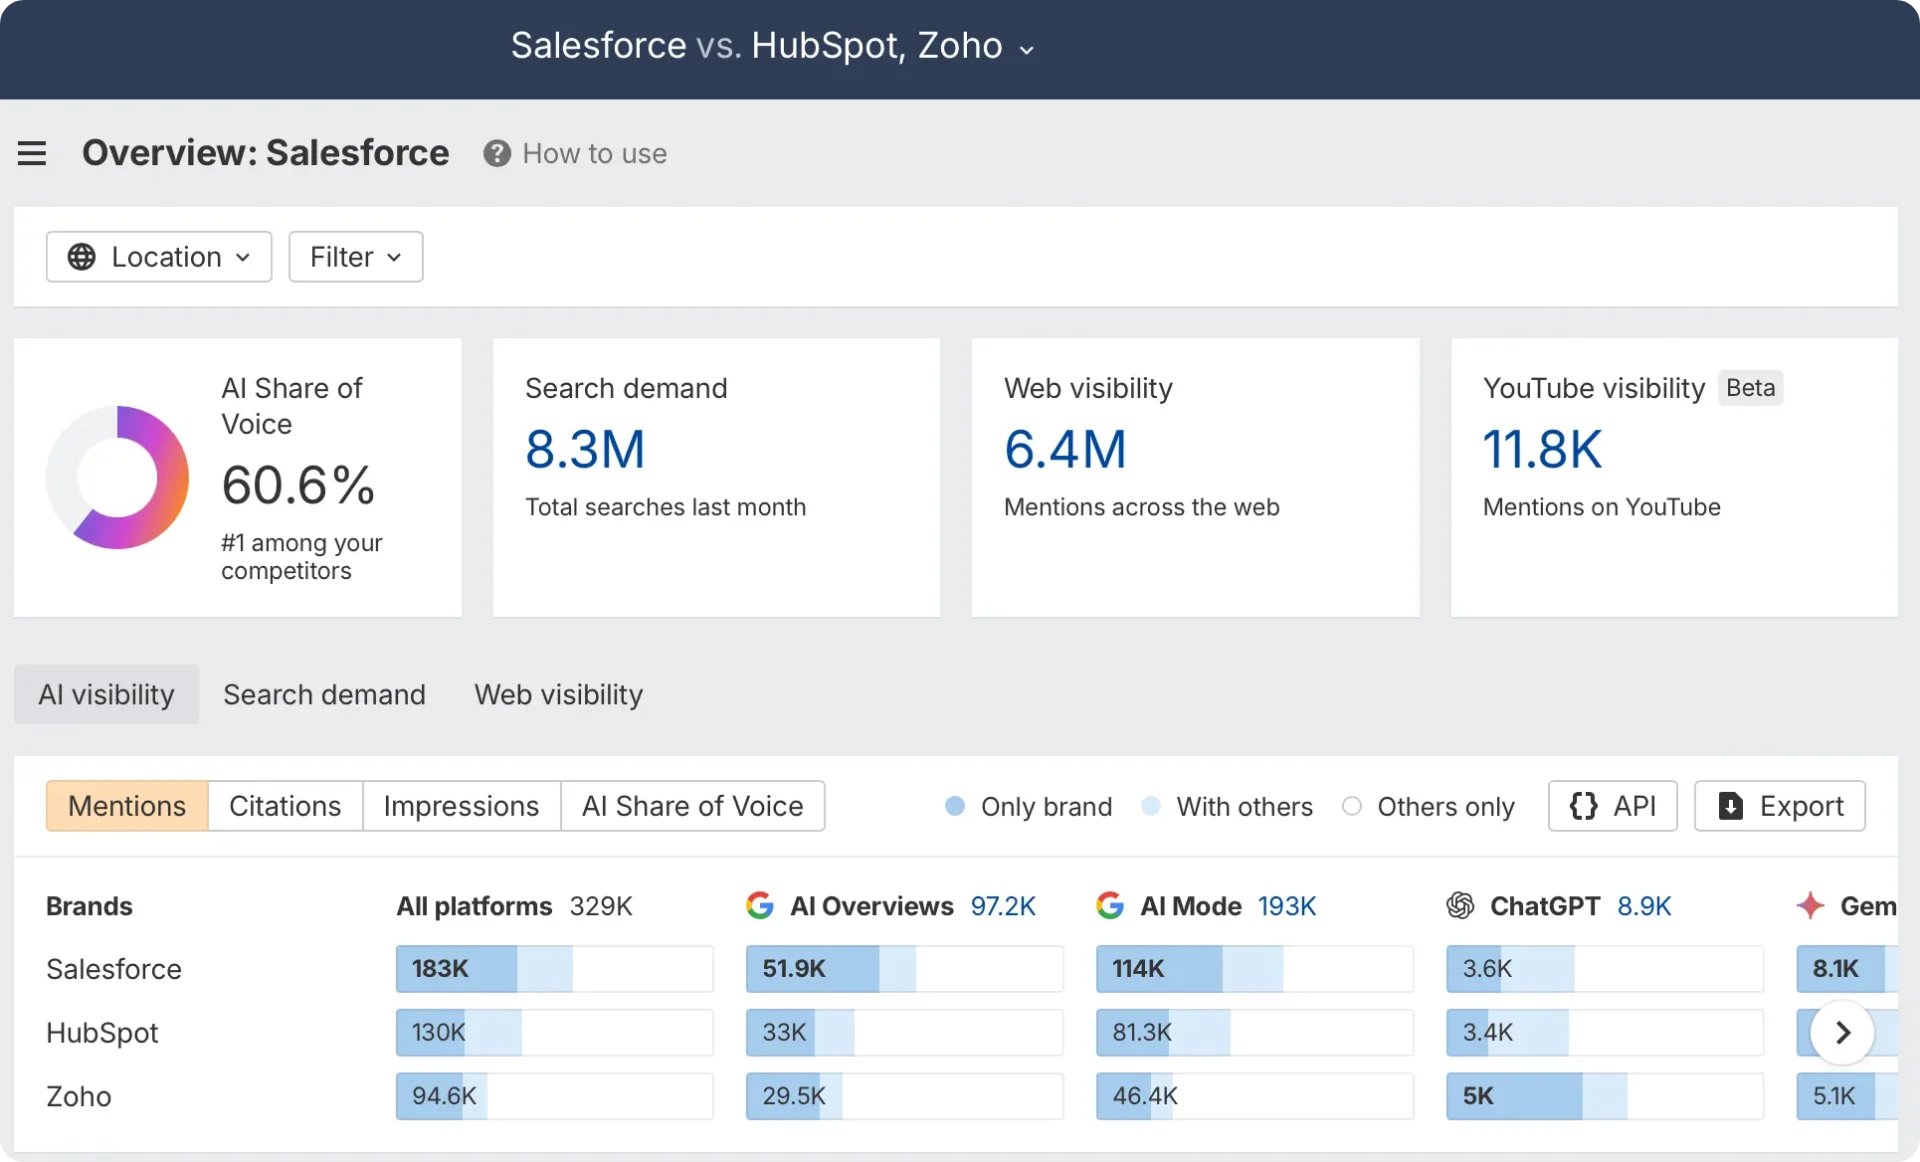The image size is (1920, 1162).
Task: Open the Location dropdown
Action: tap(158, 257)
